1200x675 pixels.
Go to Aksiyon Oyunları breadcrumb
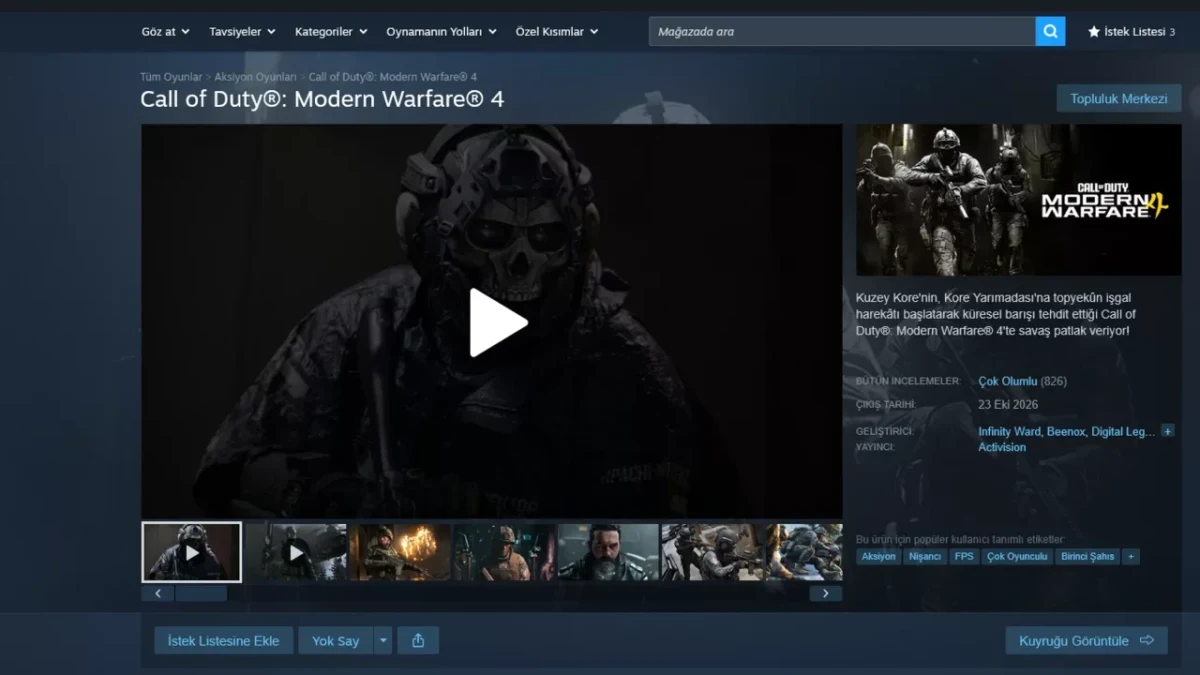click(x=255, y=77)
